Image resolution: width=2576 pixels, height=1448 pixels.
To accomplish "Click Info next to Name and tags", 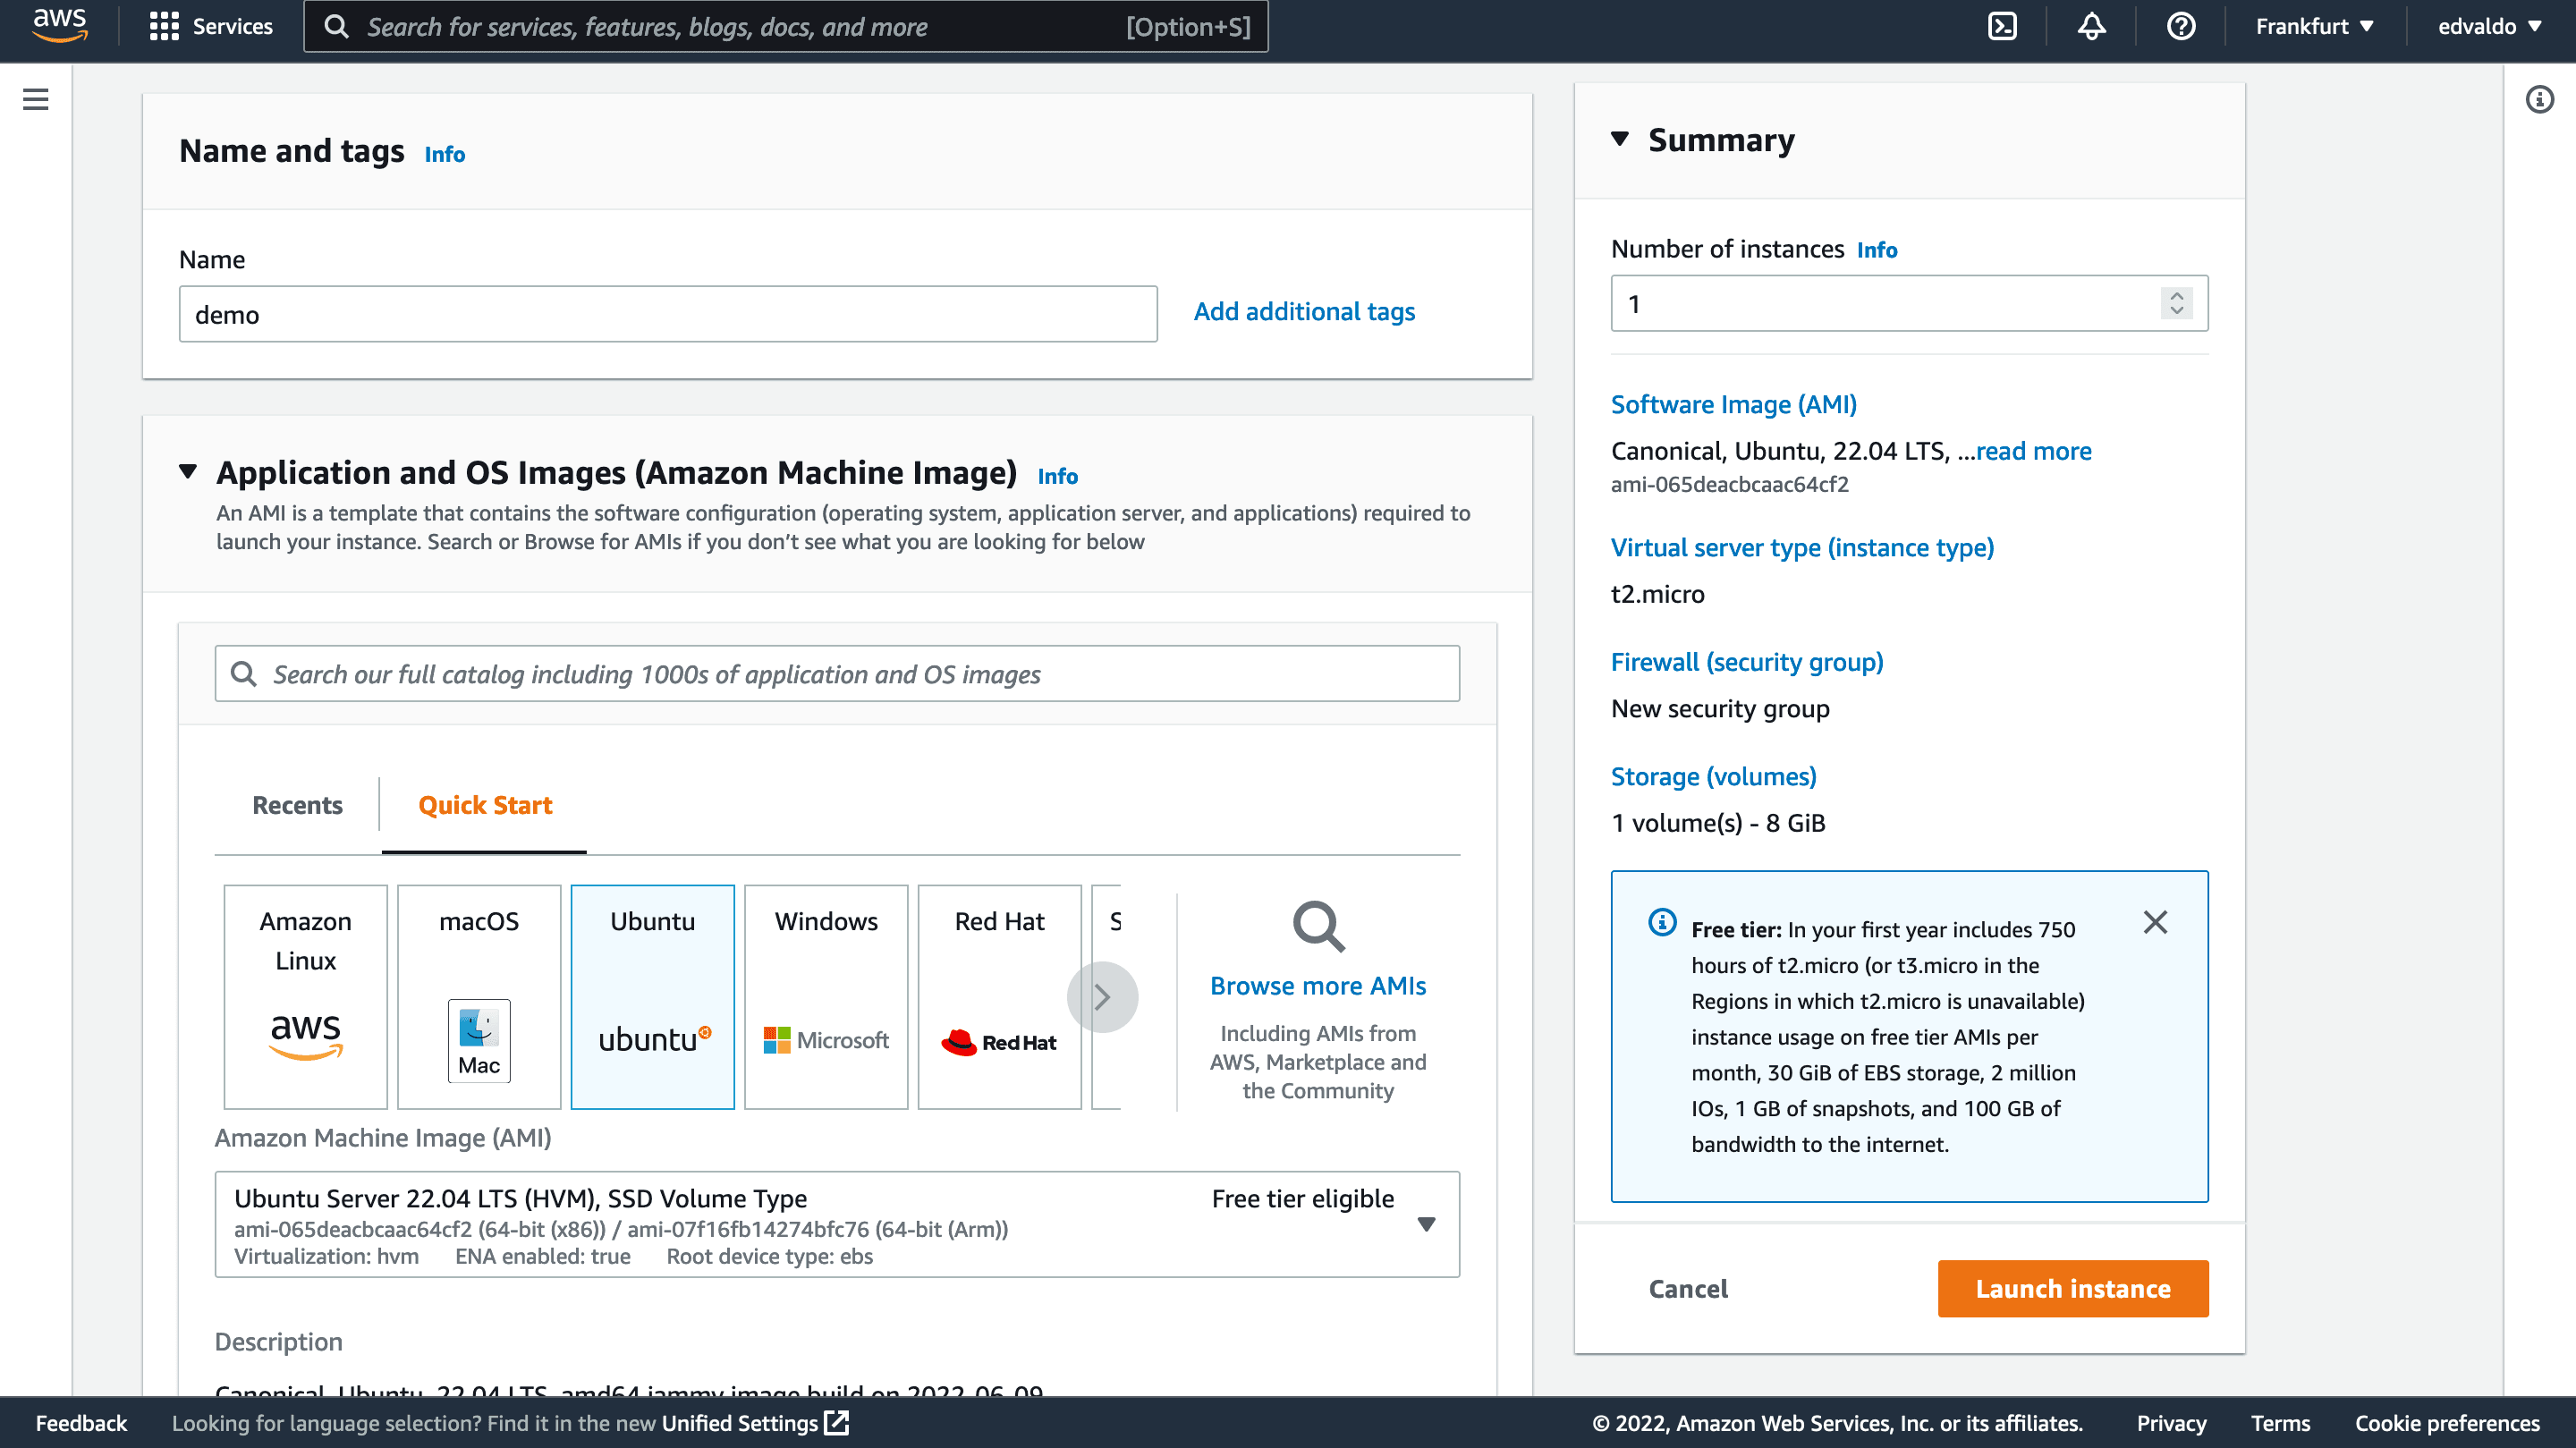I will (x=444, y=153).
